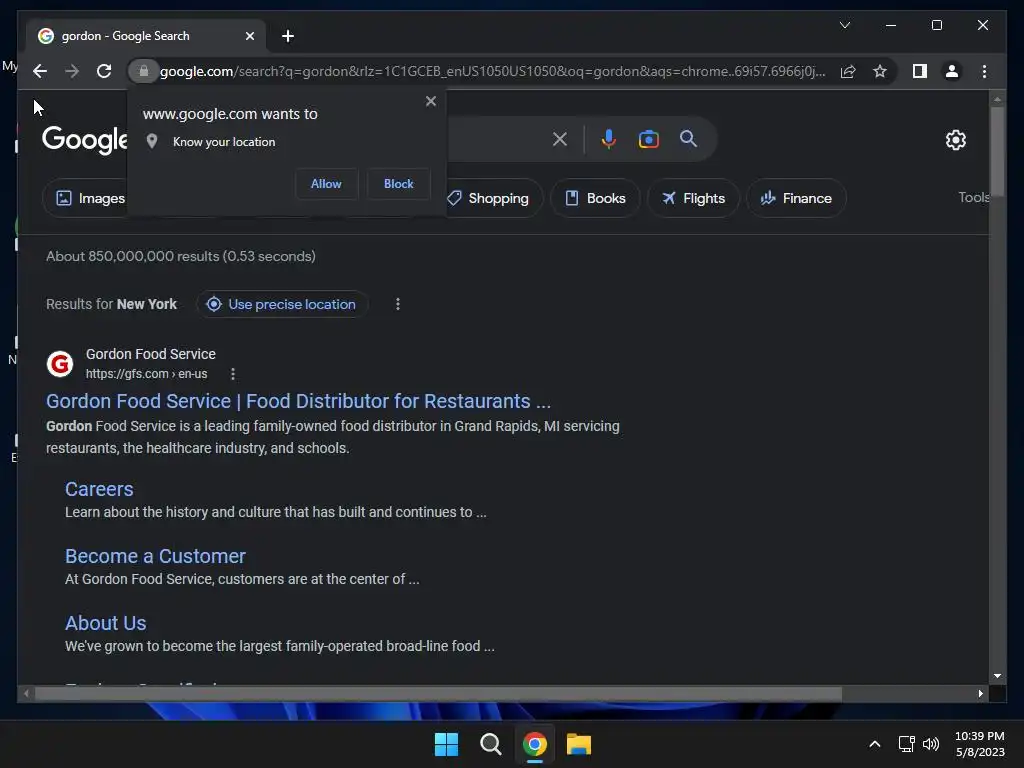Click the horizontal scrollbar thumb
The width and height of the screenshot is (1024, 768).
pyautogui.click(x=438, y=694)
